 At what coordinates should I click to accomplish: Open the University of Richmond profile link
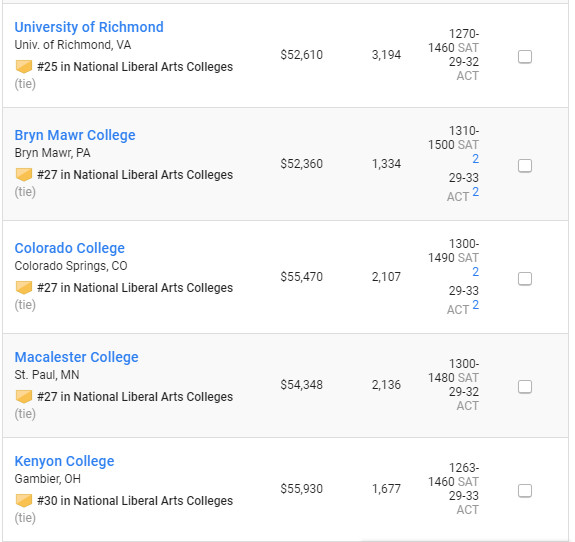(89, 27)
